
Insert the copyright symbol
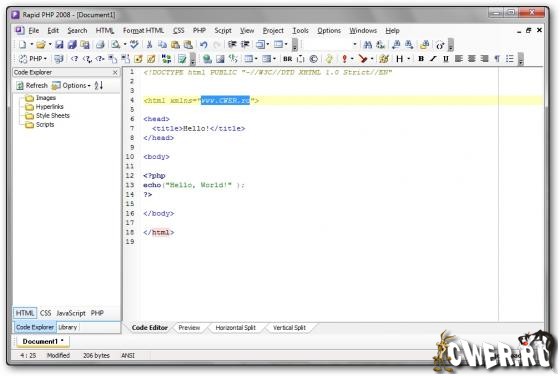point(314,59)
